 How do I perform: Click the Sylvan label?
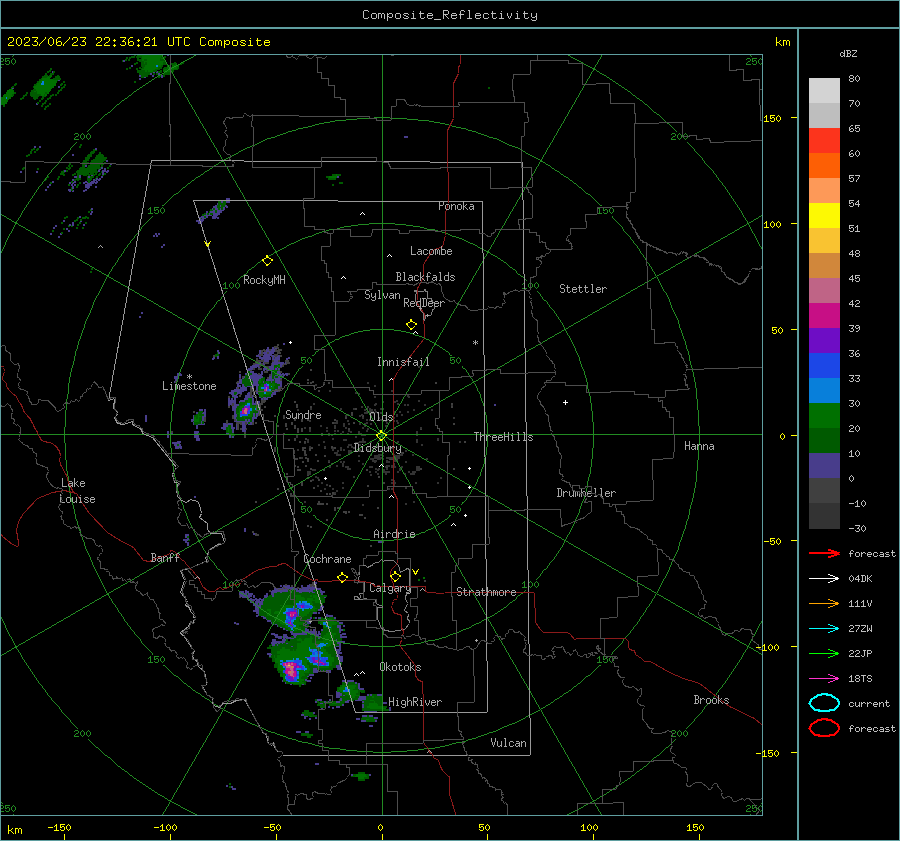click(x=382, y=295)
